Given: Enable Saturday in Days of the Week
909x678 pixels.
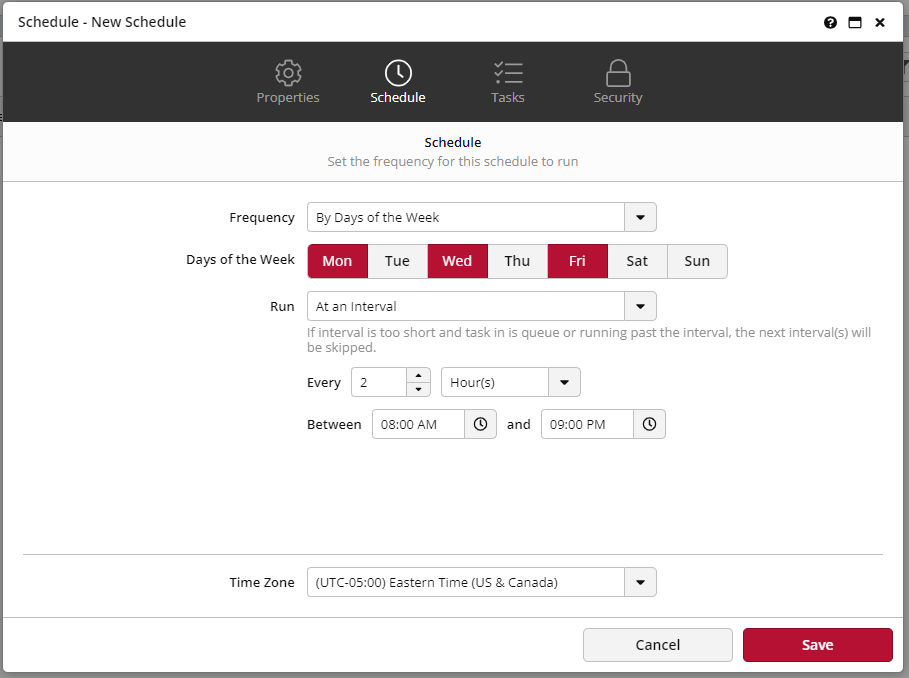Looking at the screenshot, I should [x=637, y=260].
